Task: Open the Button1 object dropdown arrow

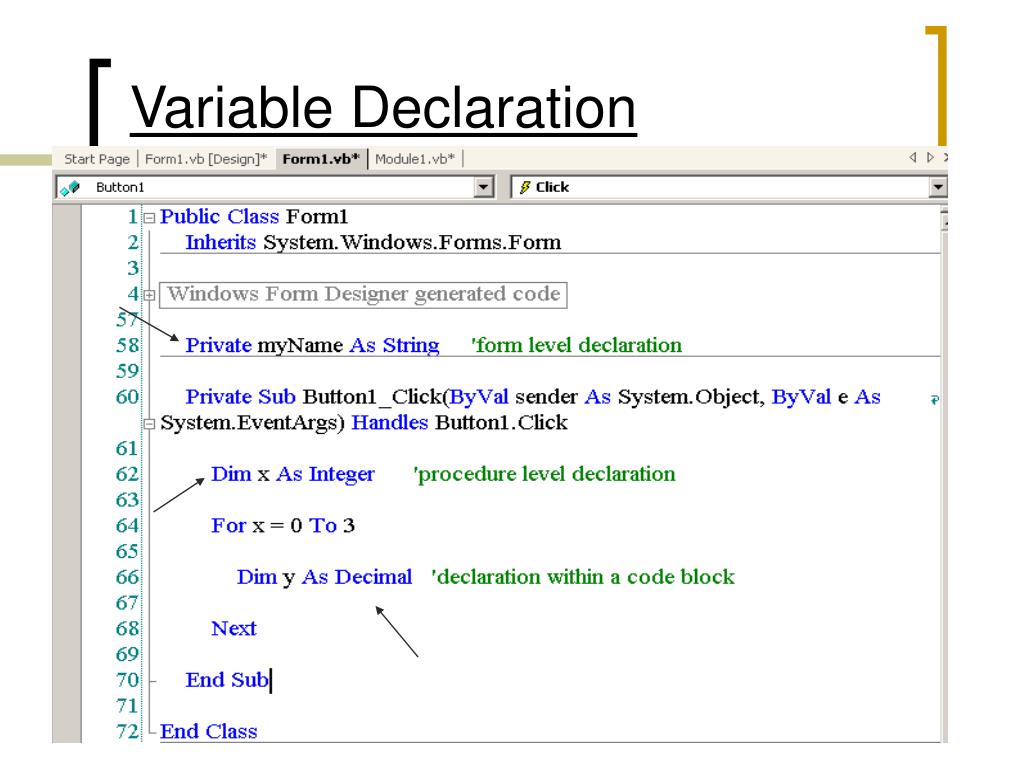Action: 483,187
